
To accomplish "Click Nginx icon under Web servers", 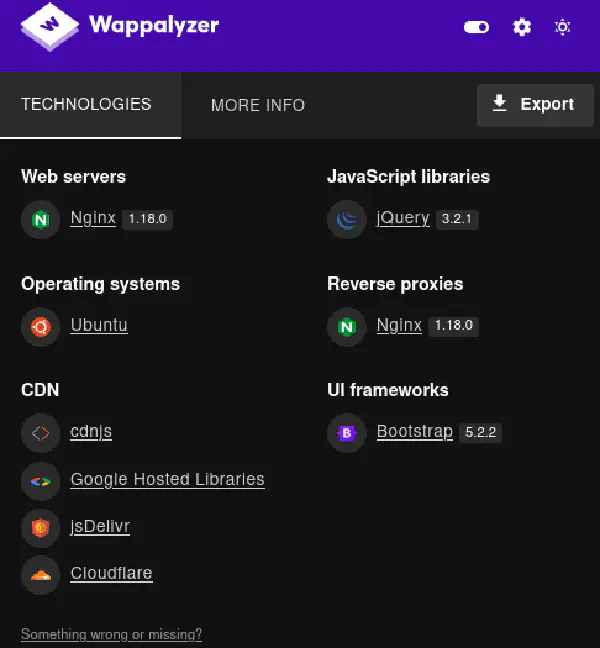I will [x=40, y=219].
